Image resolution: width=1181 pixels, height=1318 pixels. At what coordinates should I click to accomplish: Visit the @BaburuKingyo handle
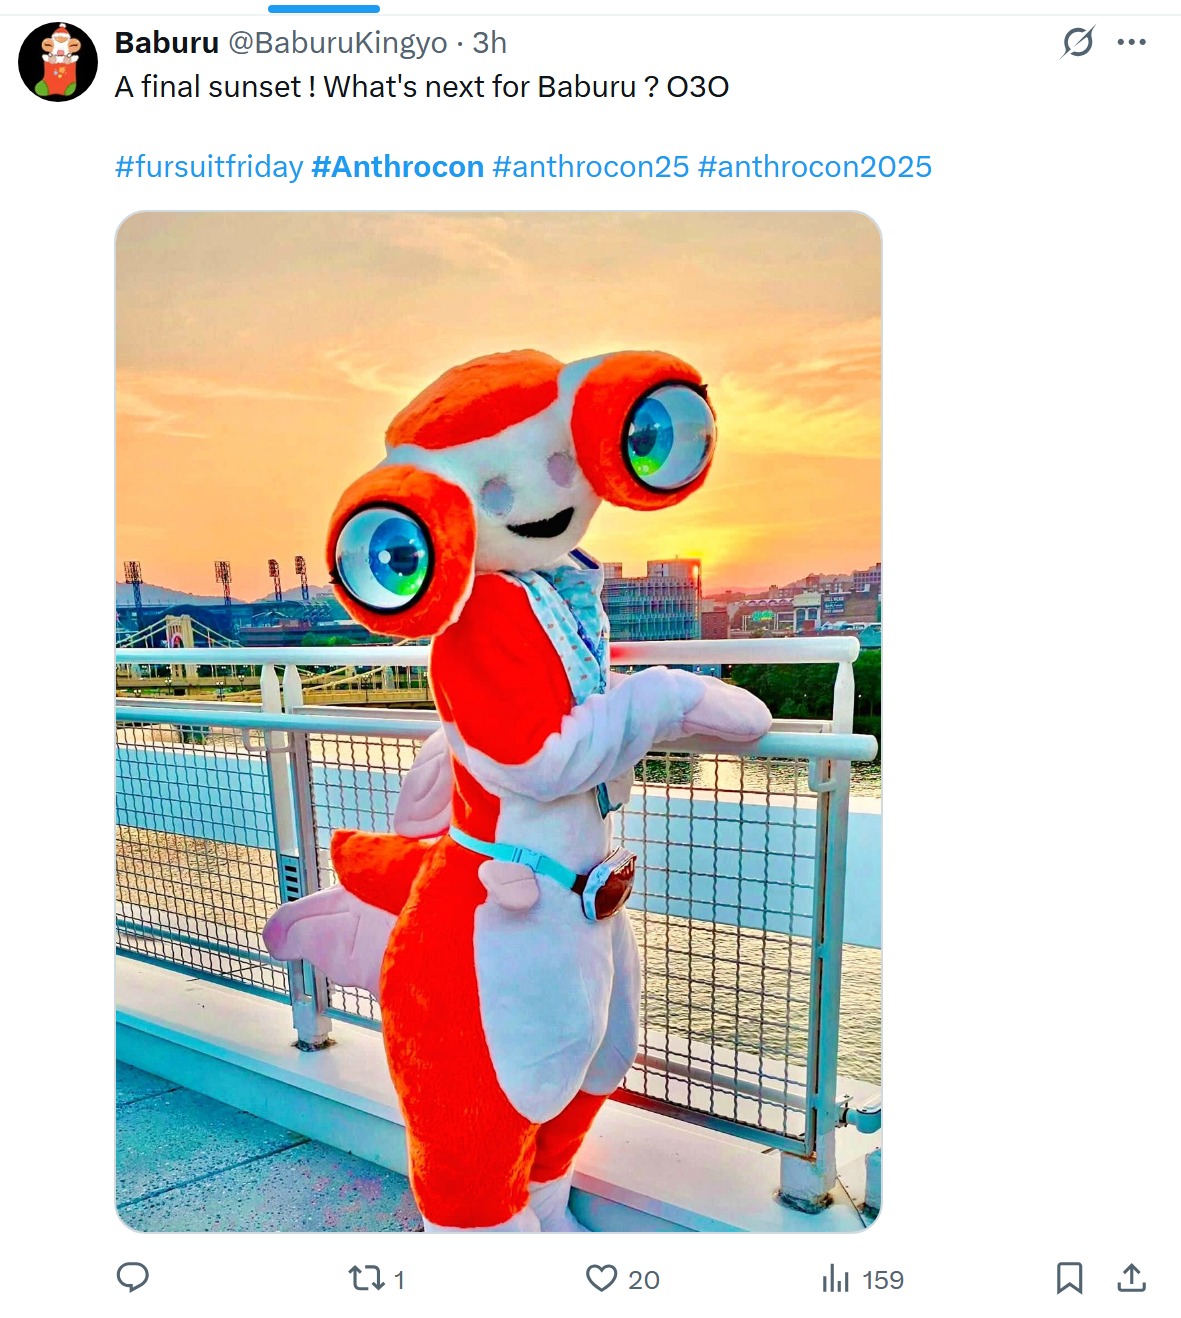click(338, 43)
